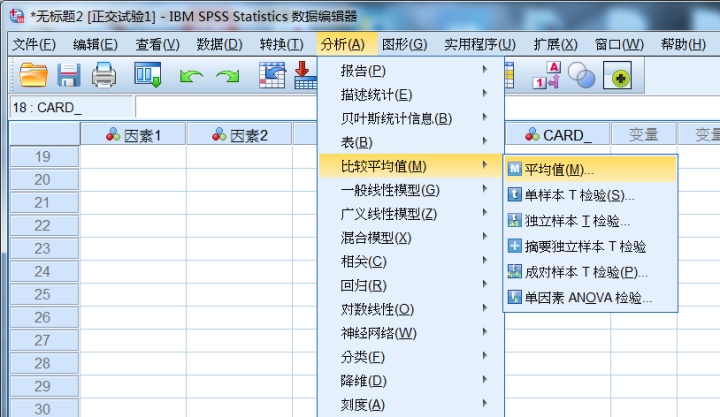Screen dimensions: 720x417
Task: Choose 成对样本 T 检验(P)...
Action: [x=591, y=271]
